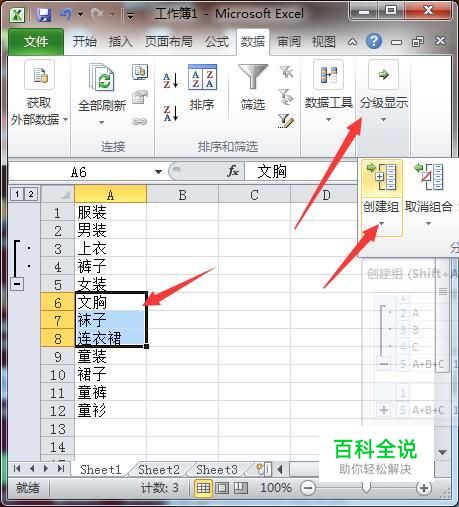
Task: Show outline level 1
Action: click(x=17, y=194)
